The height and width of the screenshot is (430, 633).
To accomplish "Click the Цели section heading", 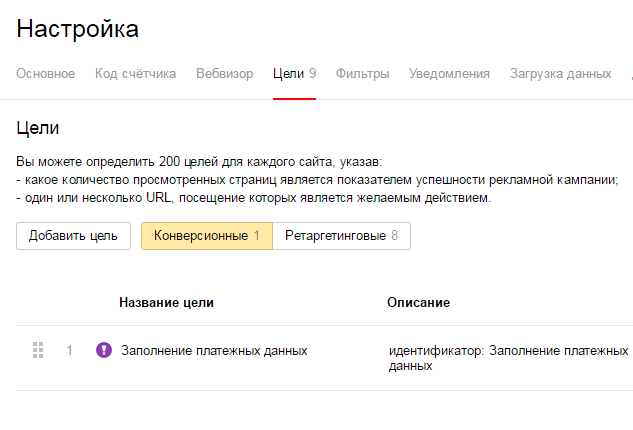I will [38, 128].
